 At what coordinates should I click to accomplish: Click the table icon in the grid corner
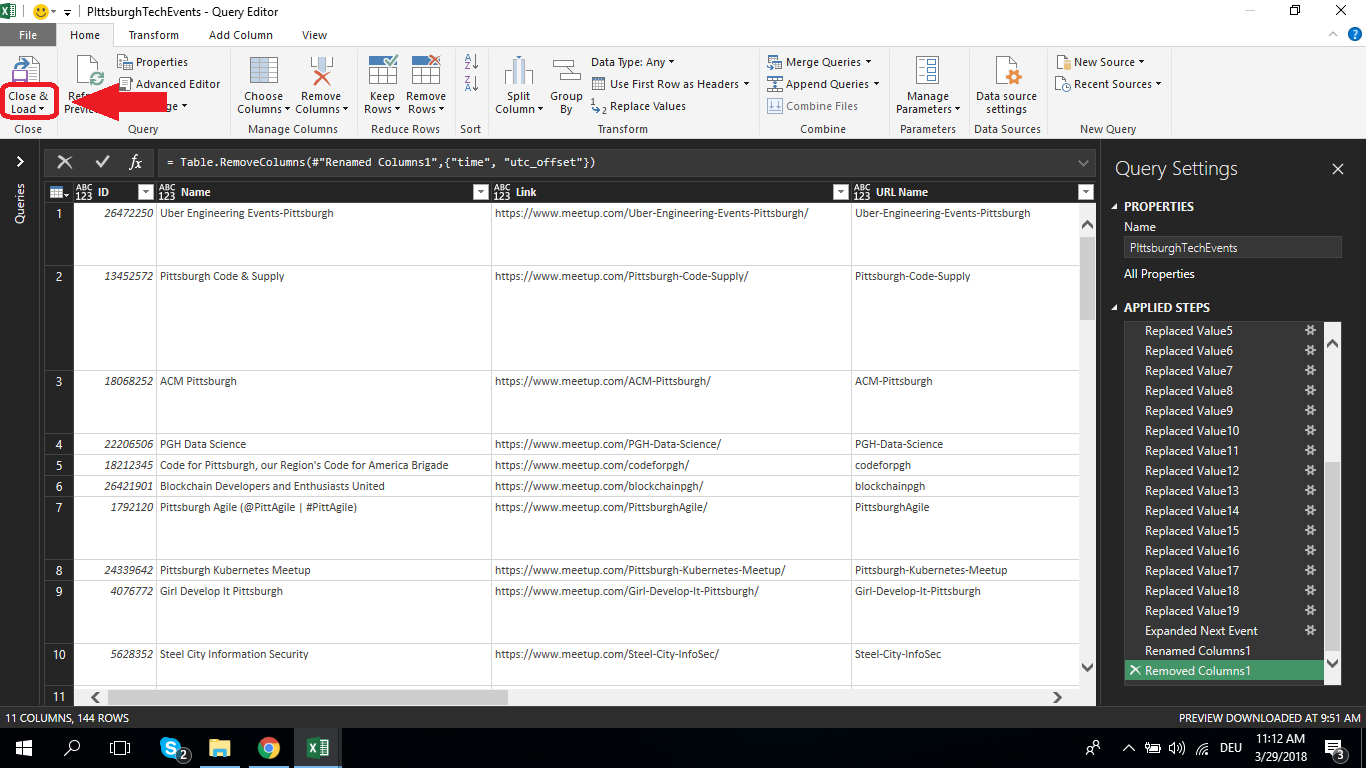click(x=58, y=192)
